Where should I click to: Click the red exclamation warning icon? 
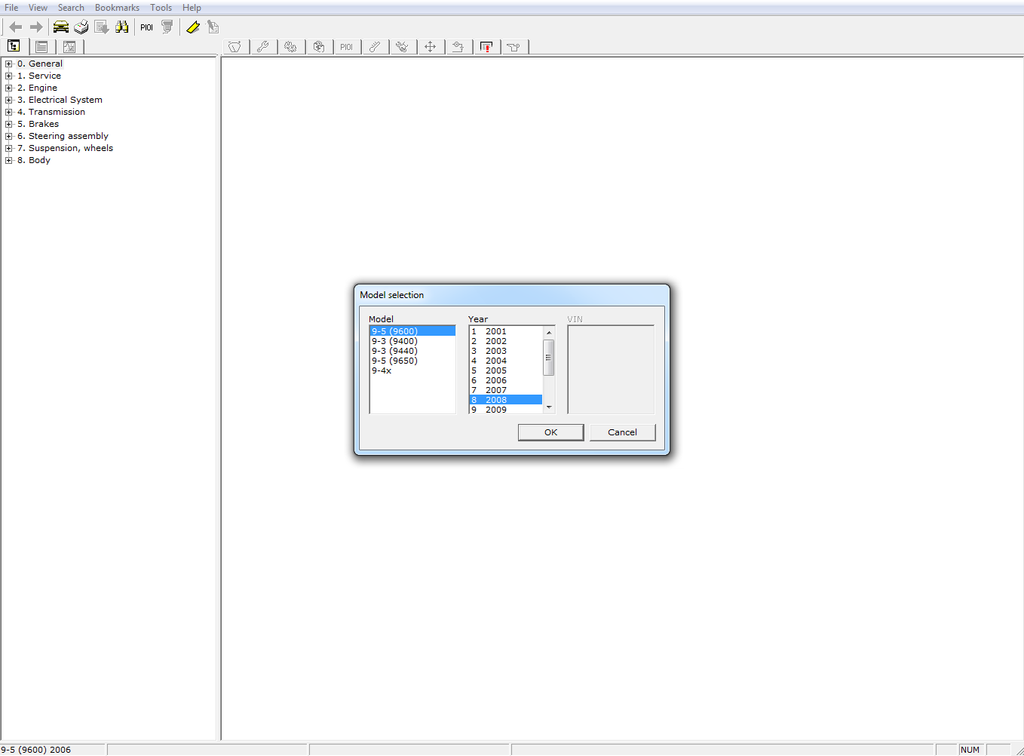pyautogui.click(x=486, y=46)
